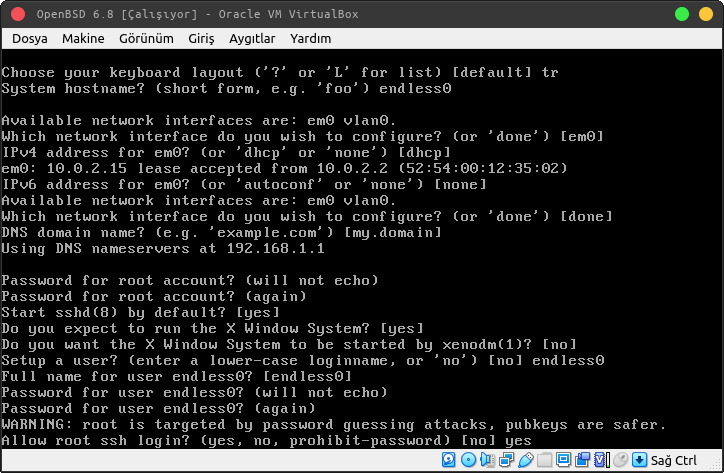Click the 'Full name for user endless0?' line
Viewport: 724px width, 473px height.
[x=177, y=376]
